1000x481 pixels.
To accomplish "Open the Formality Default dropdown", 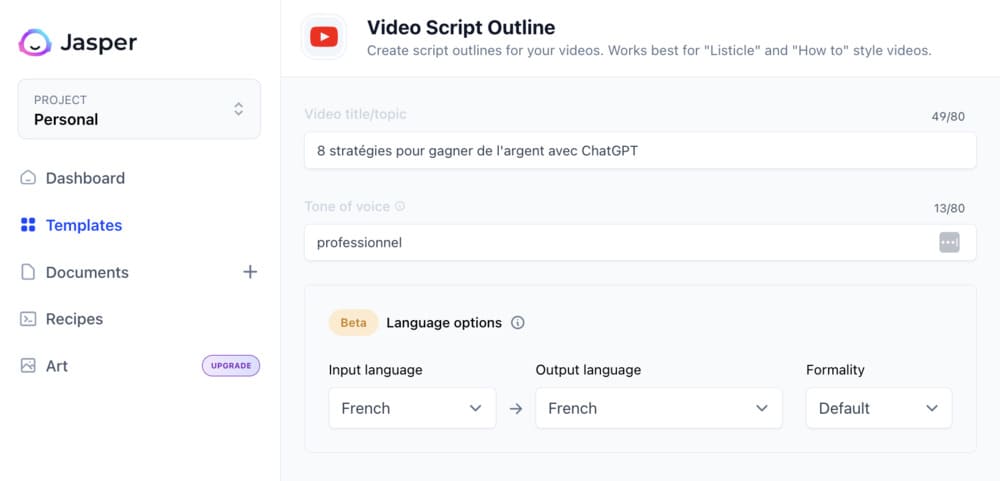I will tap(879, 408).
